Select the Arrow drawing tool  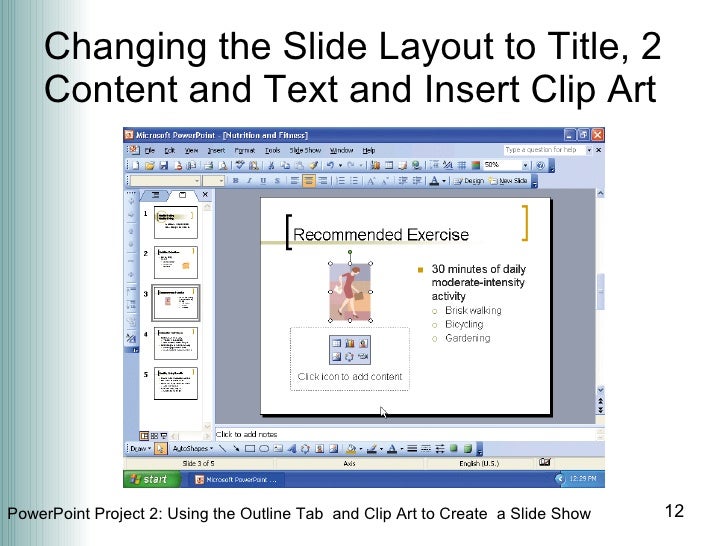pyautogui.click(x=236, y=448)
